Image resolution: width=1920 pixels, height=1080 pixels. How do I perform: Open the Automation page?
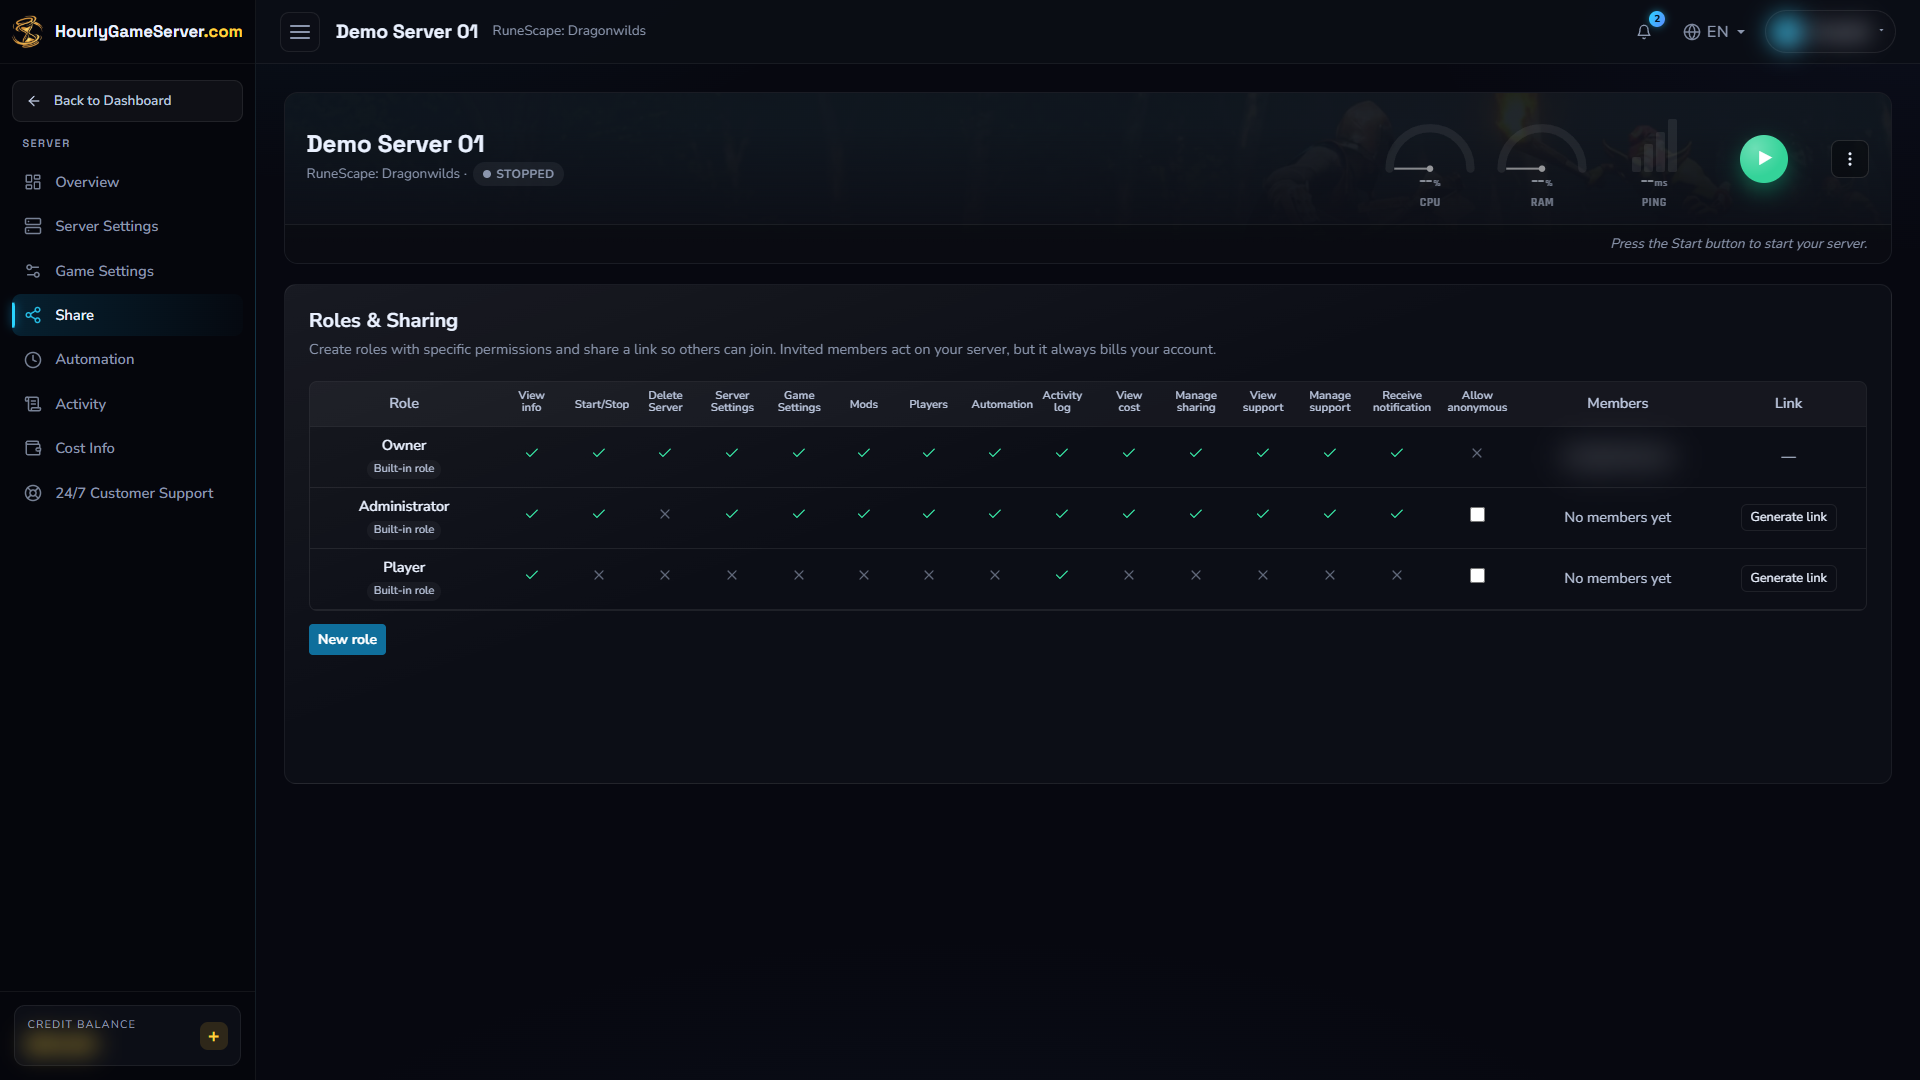tap(127, 359)
